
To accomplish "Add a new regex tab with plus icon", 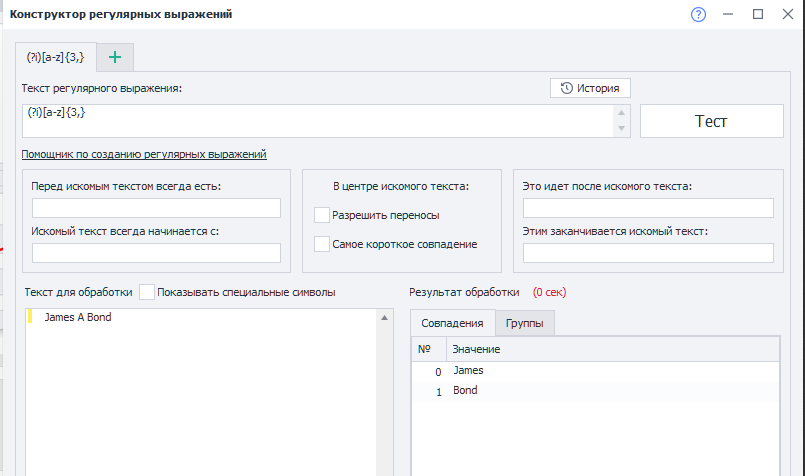I will click(115, 57).
